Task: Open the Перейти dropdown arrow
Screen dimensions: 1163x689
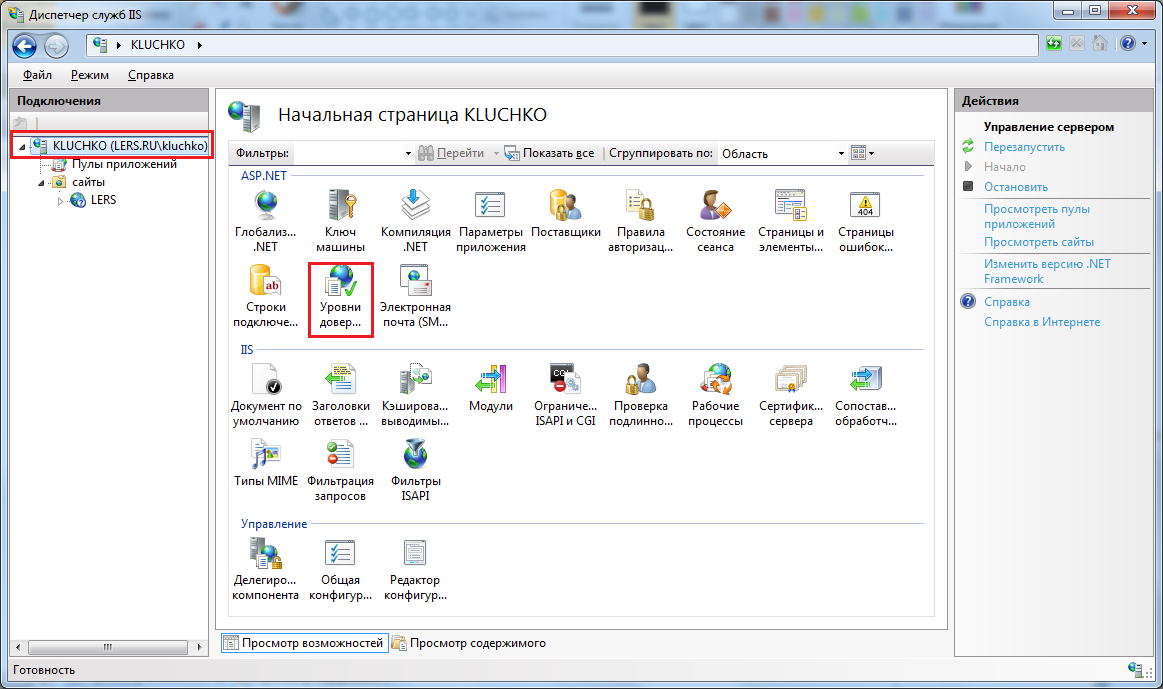Action: [x=496, y=154]
